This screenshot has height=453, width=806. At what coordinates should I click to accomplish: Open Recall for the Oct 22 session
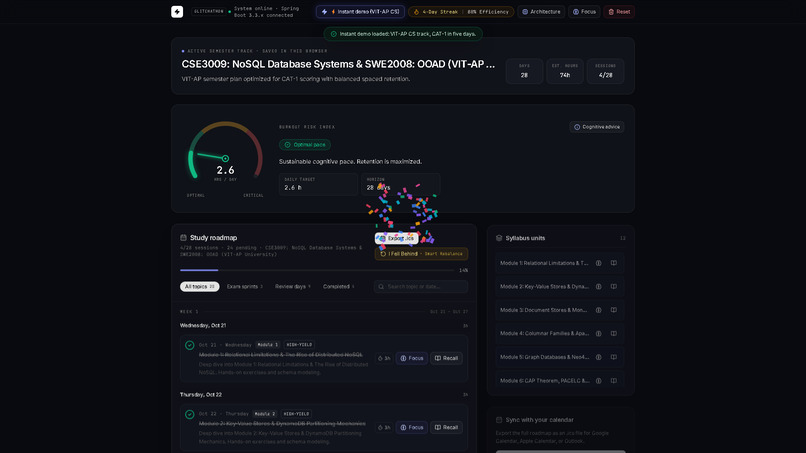pyautogui.click(x=446, y=427)
